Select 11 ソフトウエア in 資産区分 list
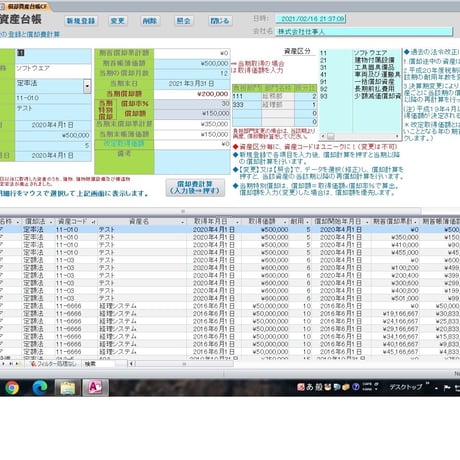This screenshot has height=460, width=460. point(360,53)
